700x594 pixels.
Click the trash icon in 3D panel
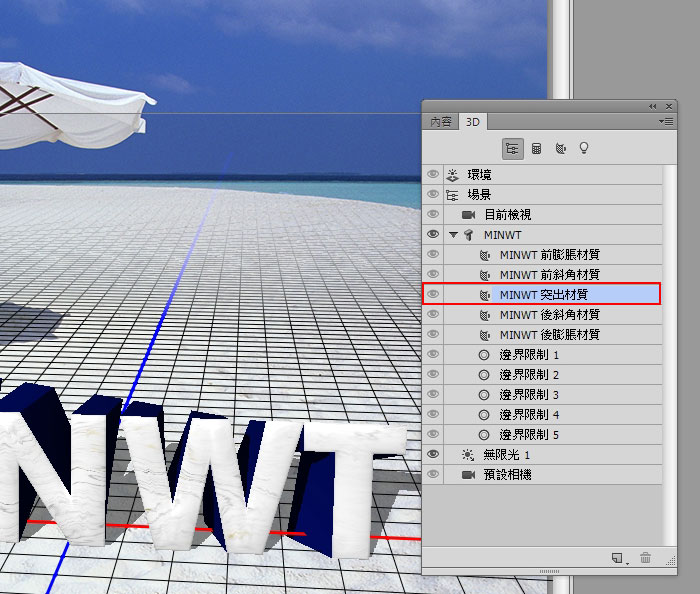pos(646,558)
